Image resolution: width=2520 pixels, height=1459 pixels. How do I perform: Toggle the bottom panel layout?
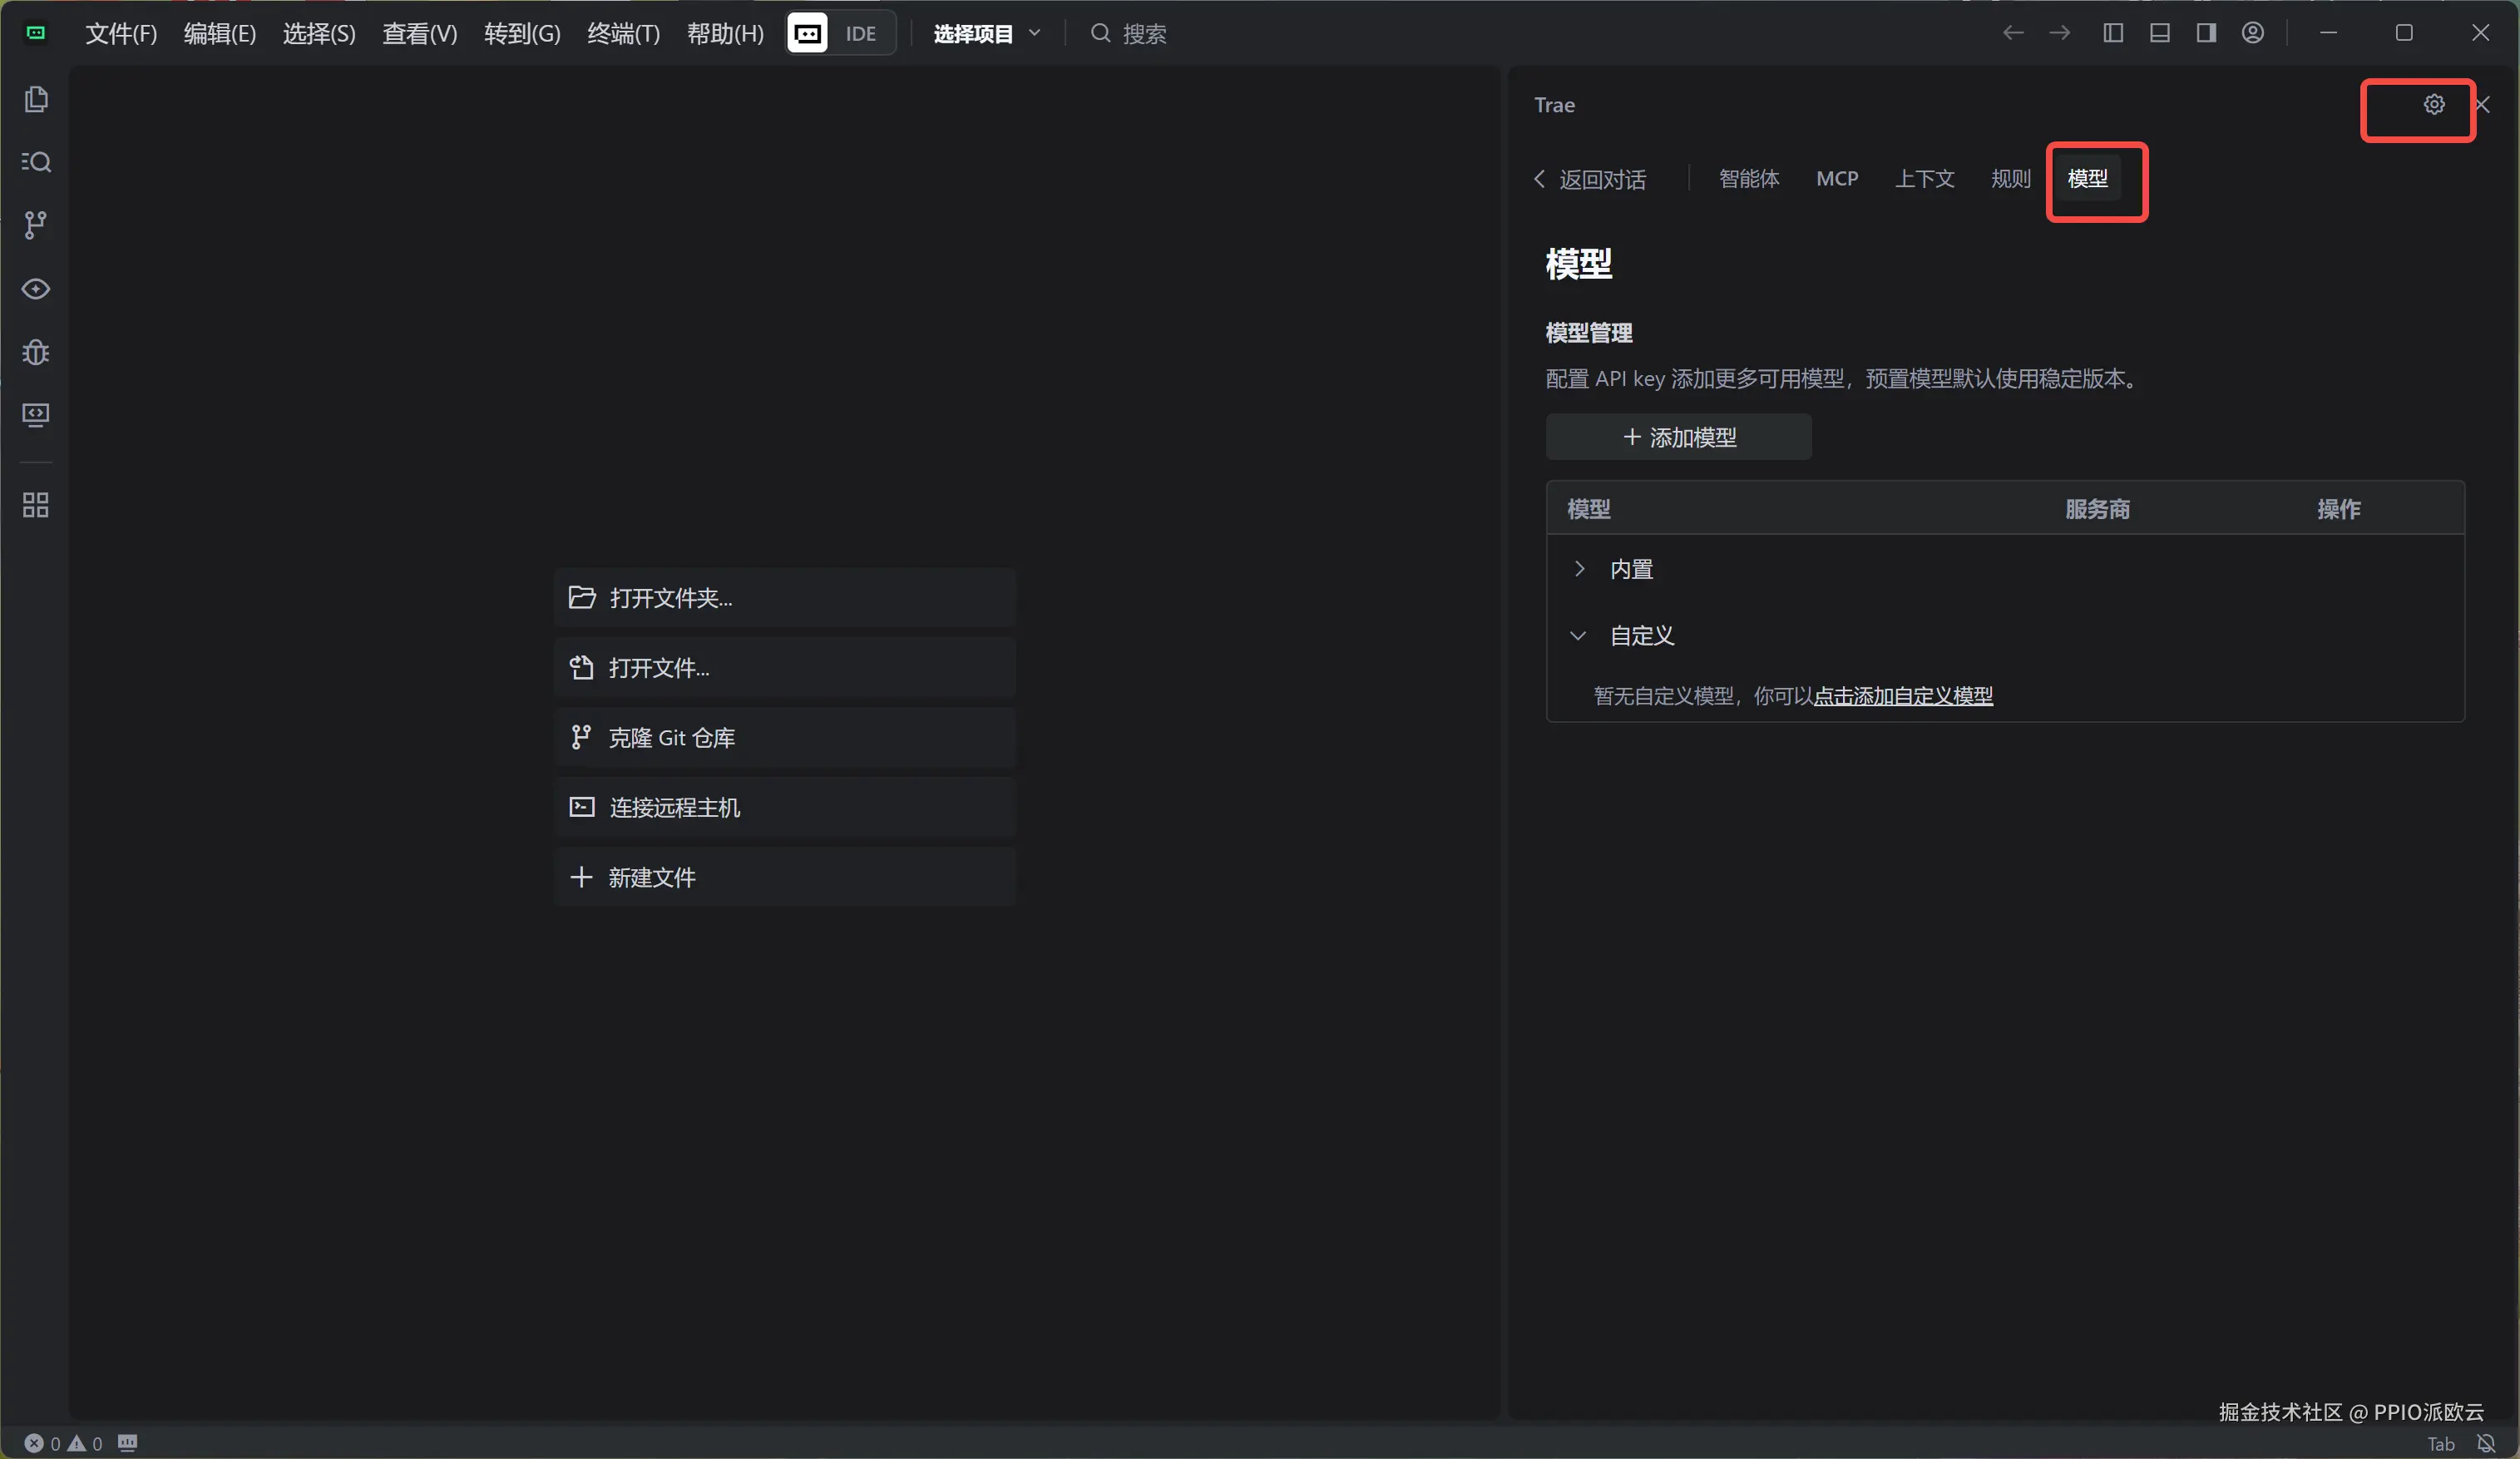(2159, 33)
